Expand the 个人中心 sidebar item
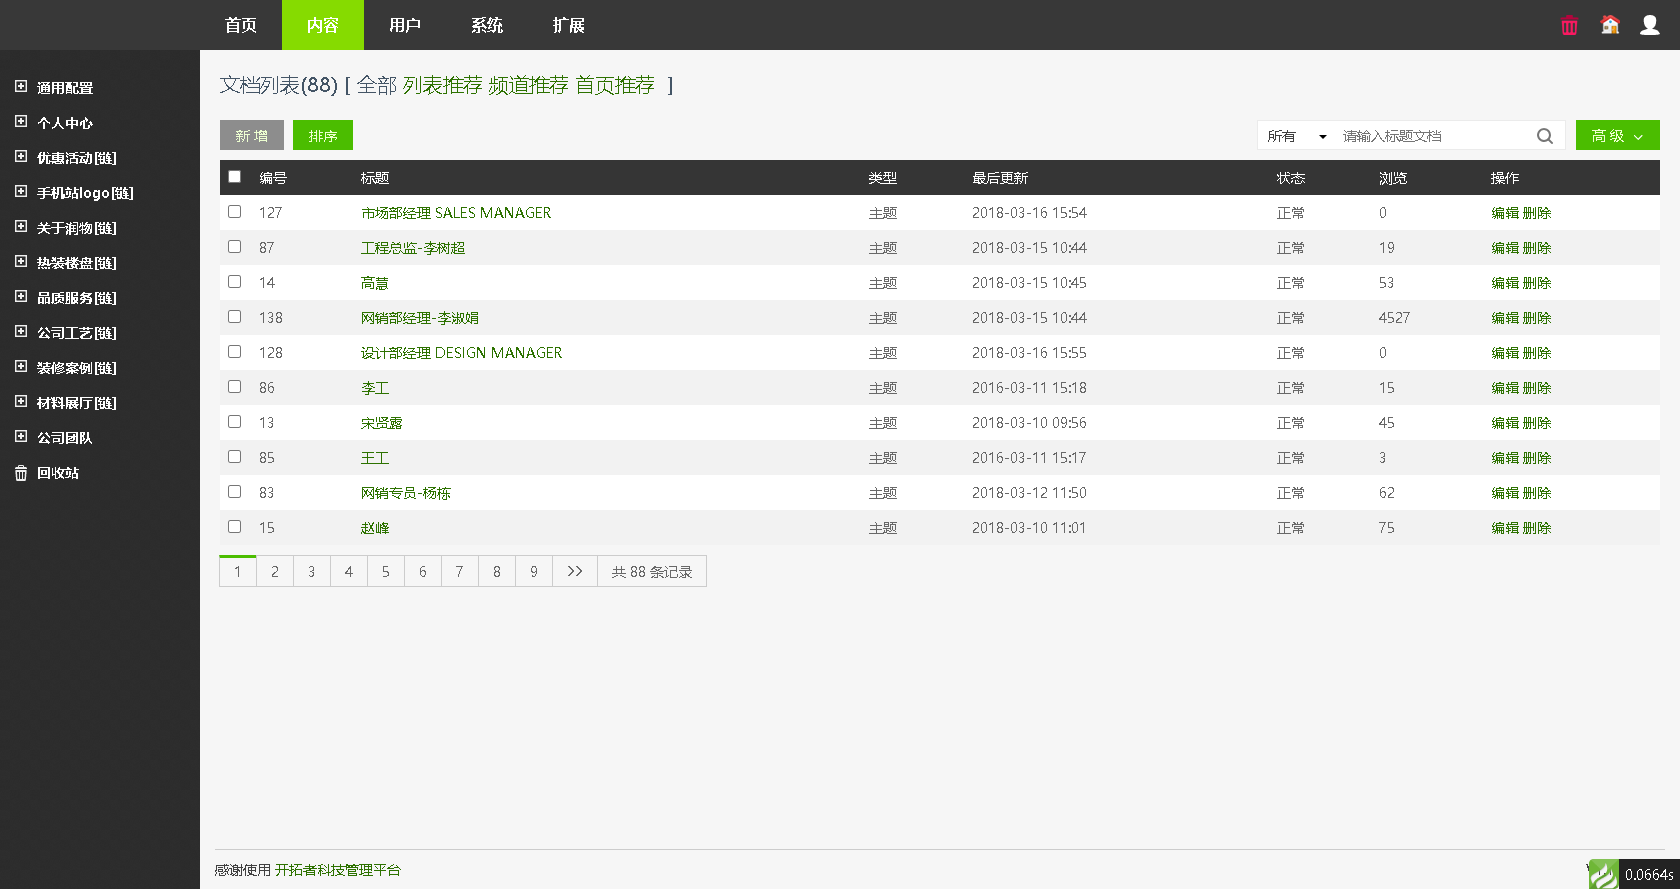Viewport: 1680px width, 889px height. [64, 123]
